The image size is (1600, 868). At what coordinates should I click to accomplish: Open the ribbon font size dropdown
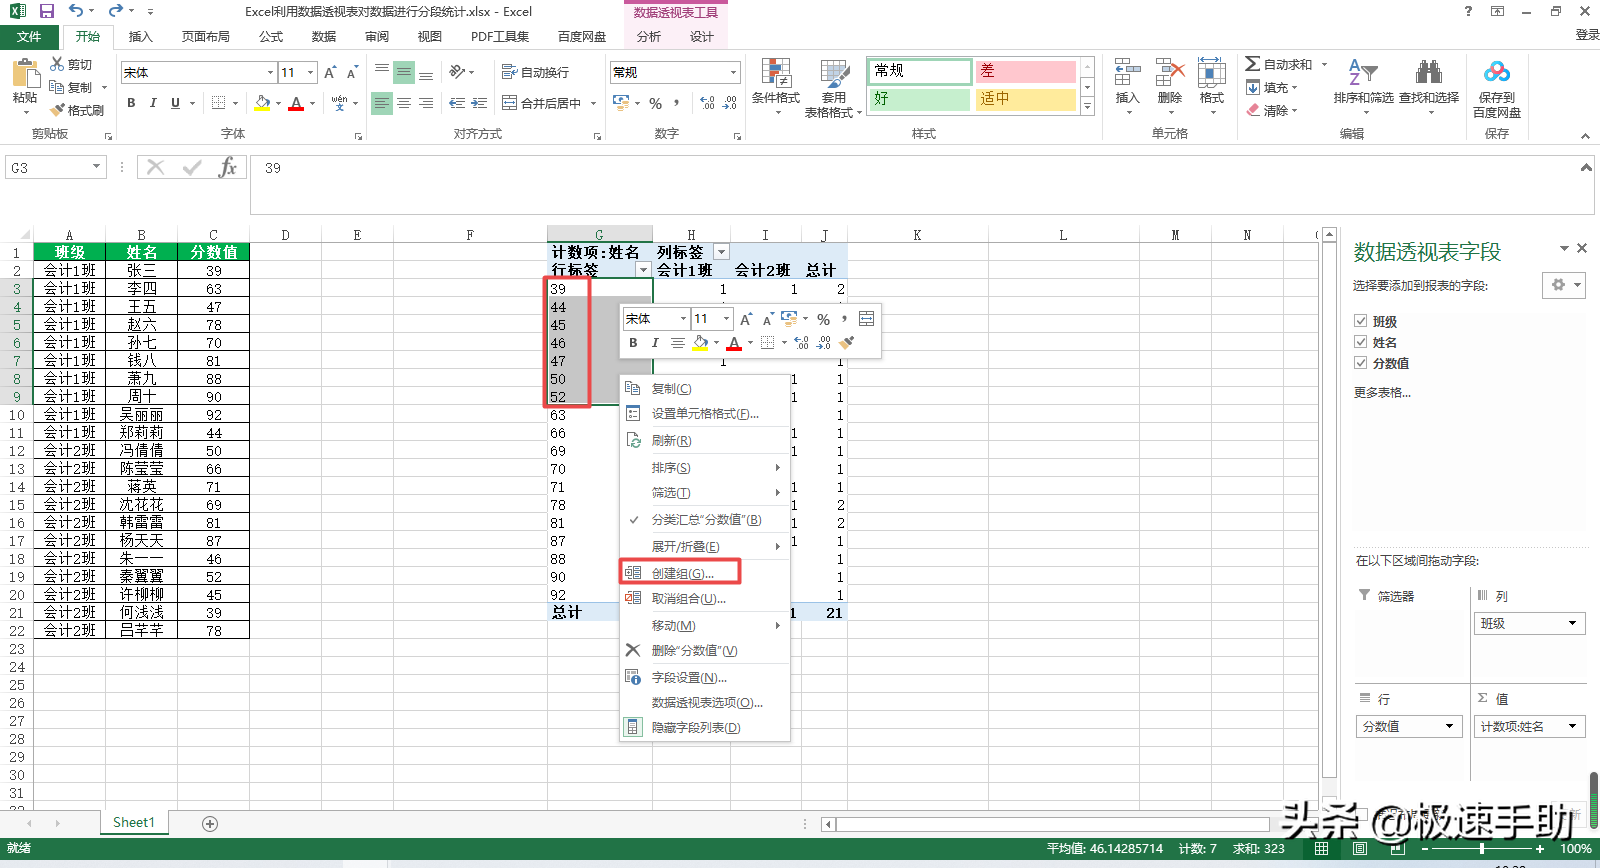coord(311,72)
